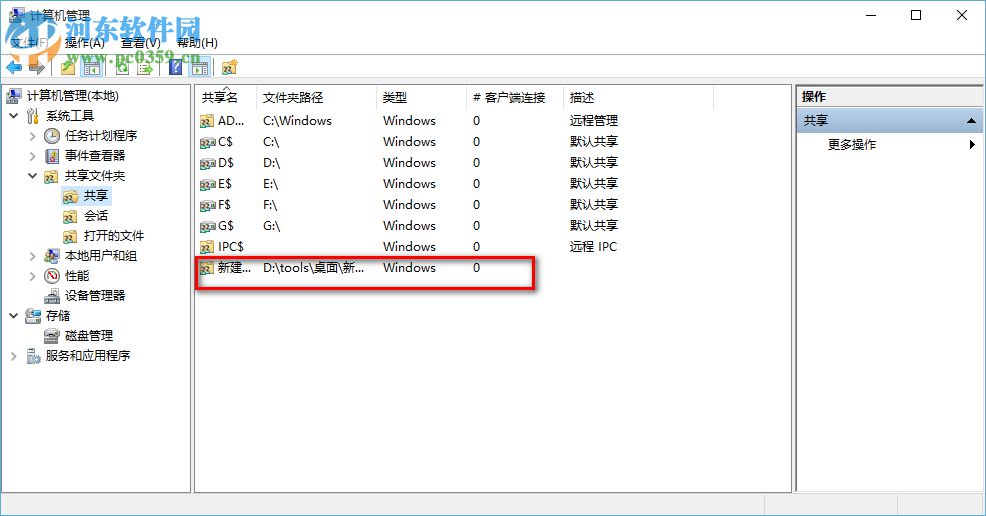The image size is (986, 516).
Task: Collapse the 系统工具 tree node
Action: (x=14, y=116)
